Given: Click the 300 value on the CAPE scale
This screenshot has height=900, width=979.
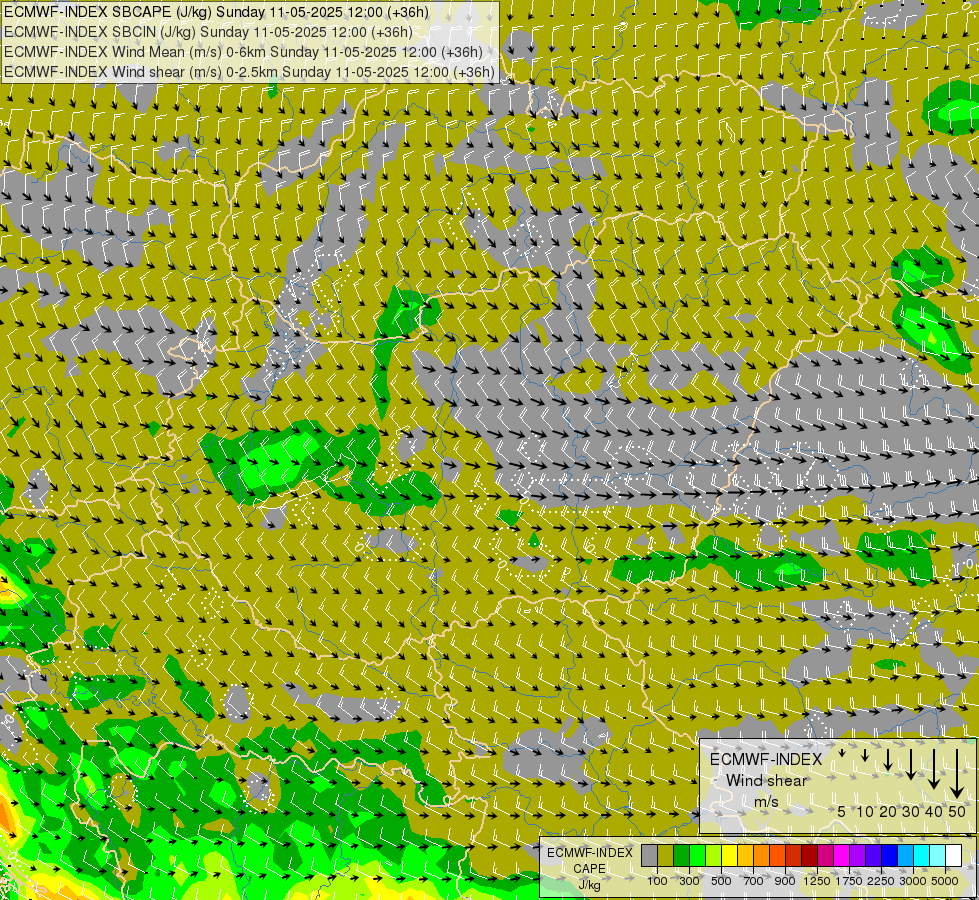Looking at the screenshot, I should pyautogui.click(x=689, y=881).
